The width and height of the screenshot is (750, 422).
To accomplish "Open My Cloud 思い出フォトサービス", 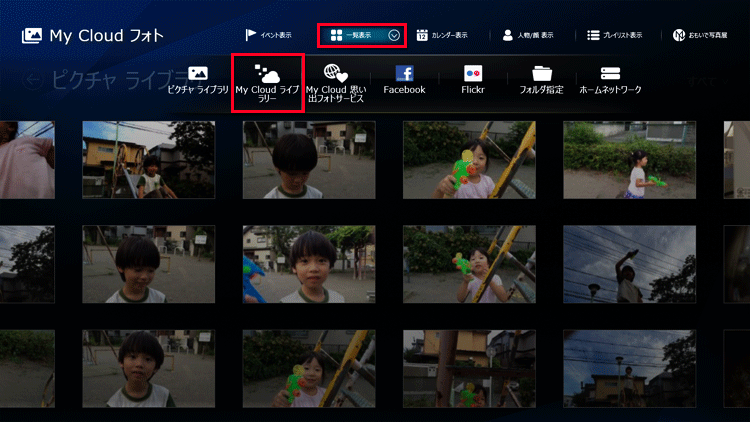I will pos(336,83).
